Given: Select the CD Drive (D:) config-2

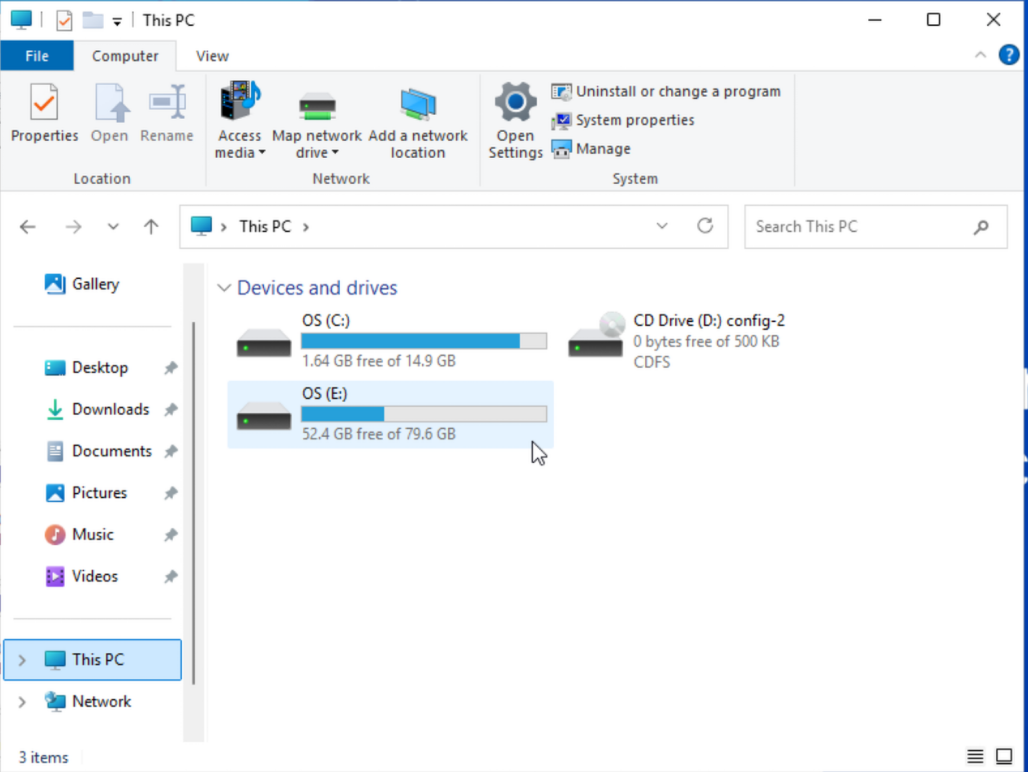Looking at the screenshot, I should [700, 340].
